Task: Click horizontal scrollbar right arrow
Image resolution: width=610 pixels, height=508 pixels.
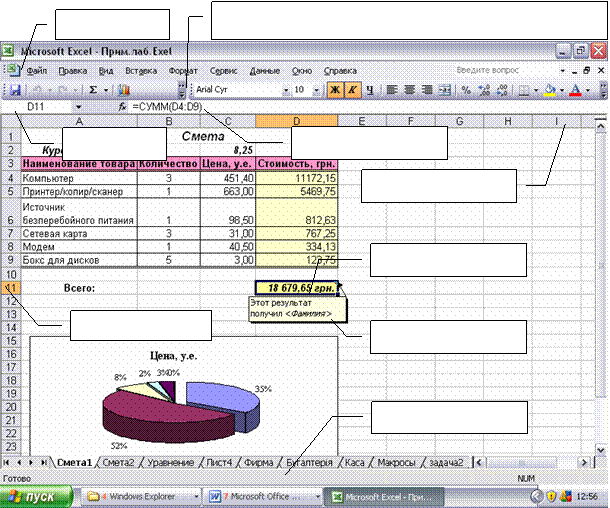Action: 584,462
